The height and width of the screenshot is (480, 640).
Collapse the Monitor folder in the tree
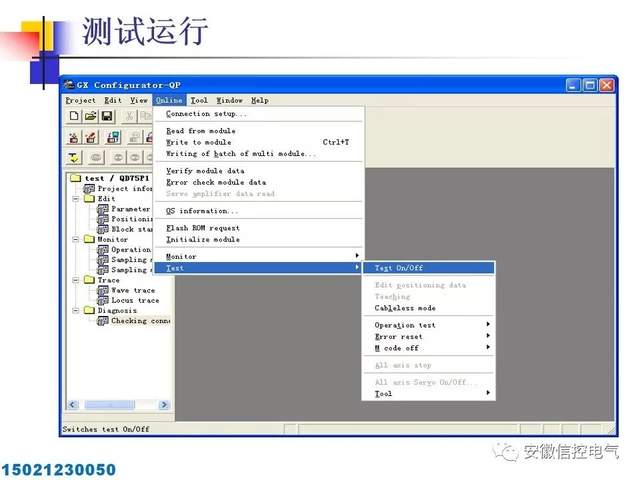[x=76, y=239]
